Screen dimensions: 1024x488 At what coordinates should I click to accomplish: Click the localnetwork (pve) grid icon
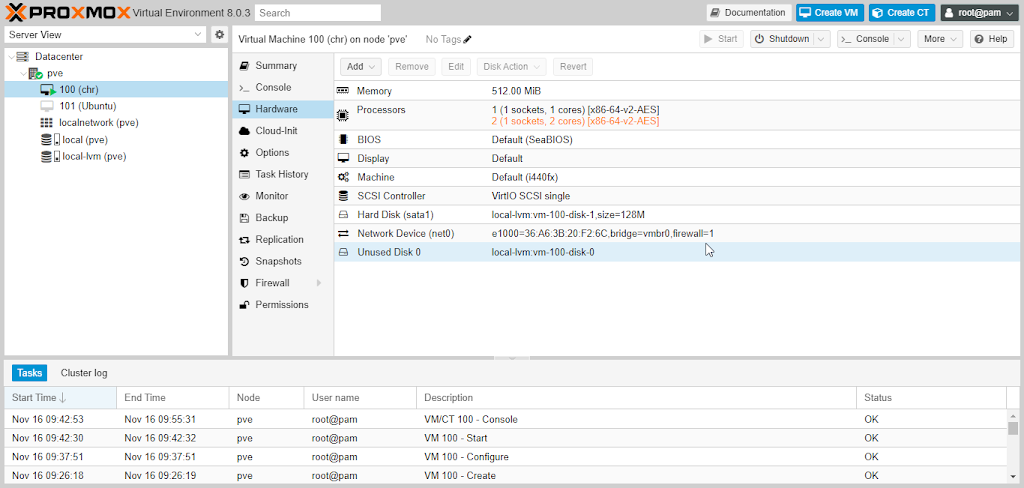point(46,122)
